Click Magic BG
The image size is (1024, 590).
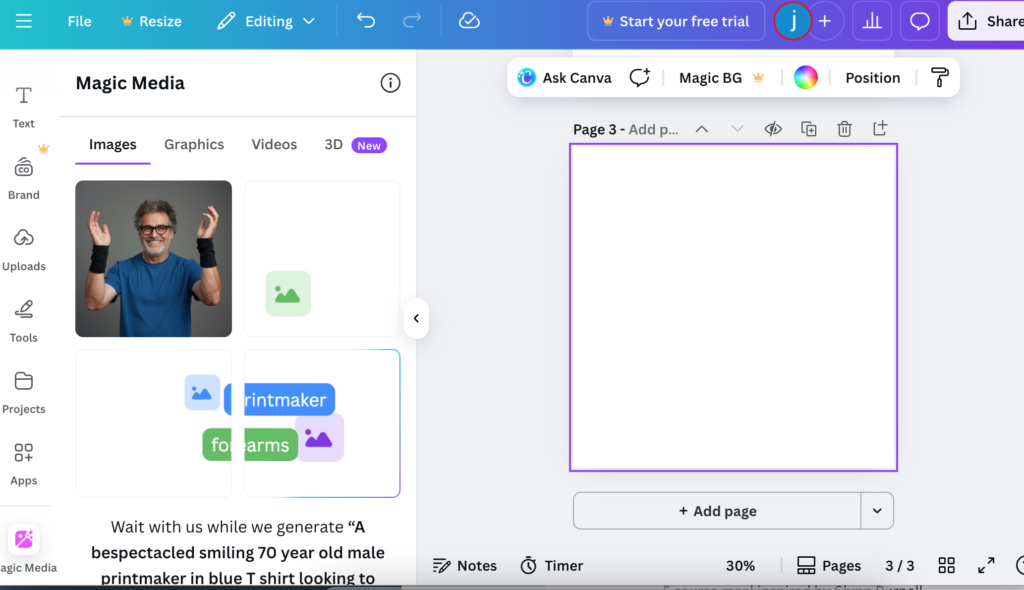point(721,78)
